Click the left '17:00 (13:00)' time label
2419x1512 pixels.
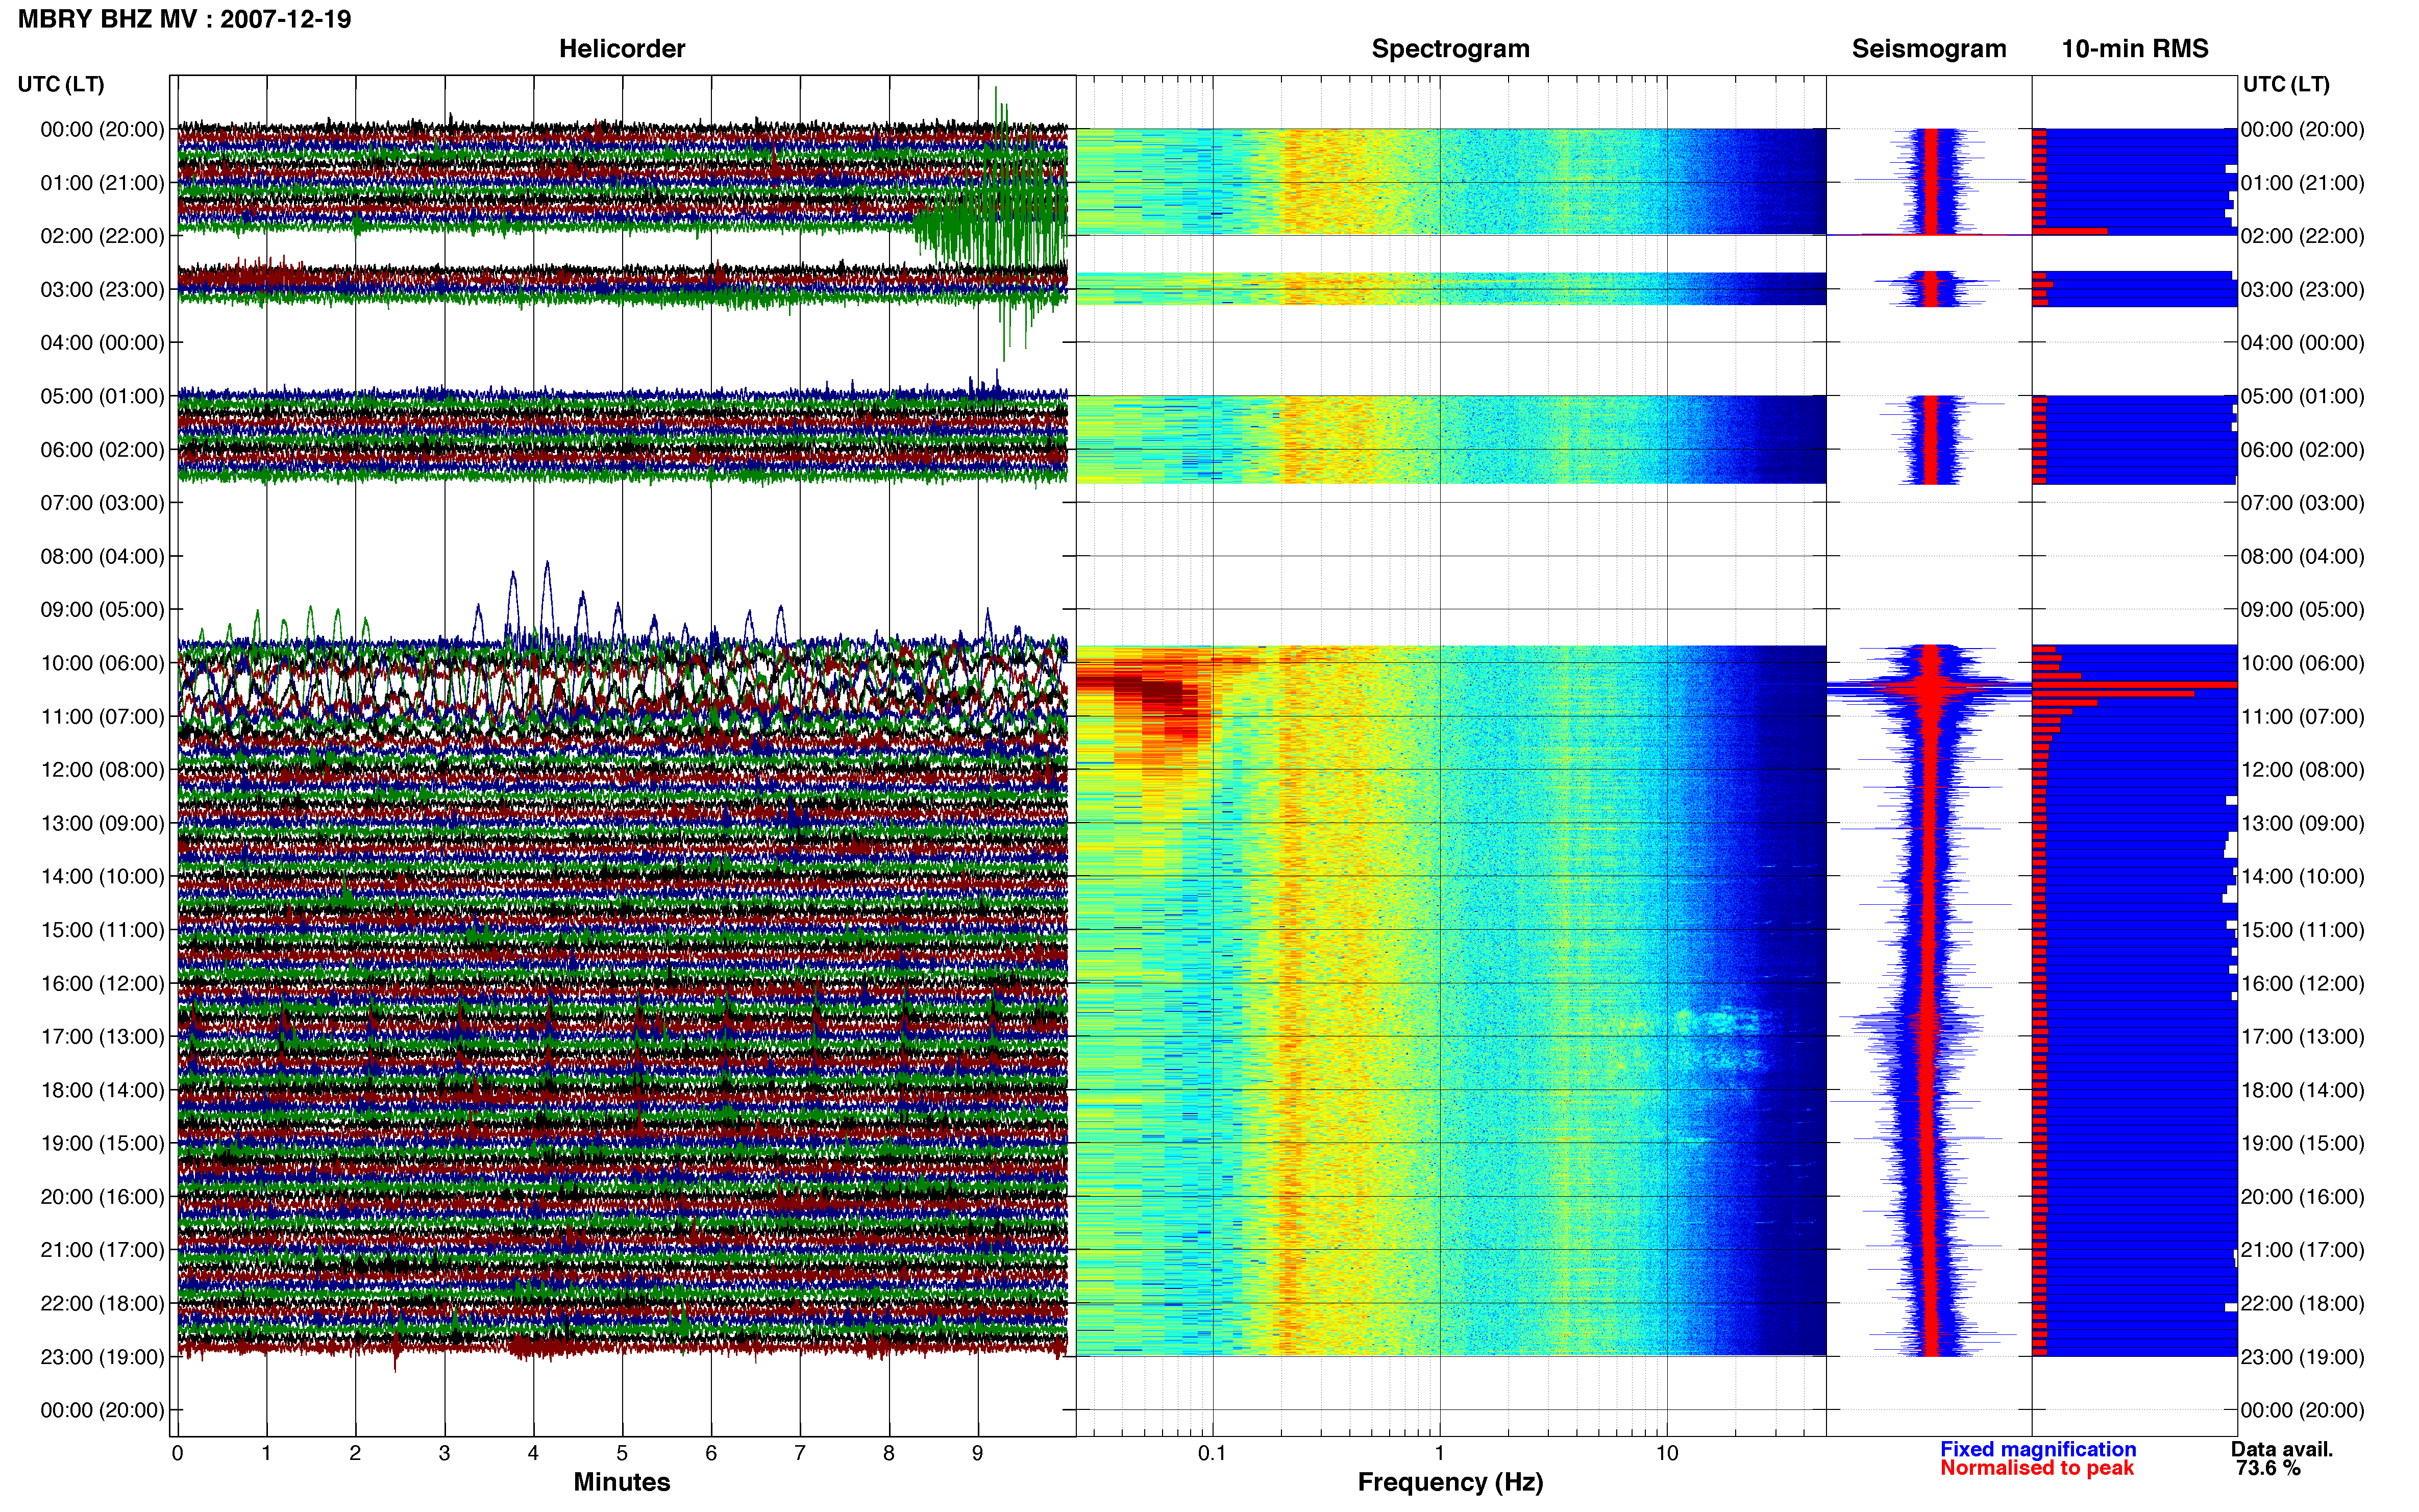click(102, 1037)
